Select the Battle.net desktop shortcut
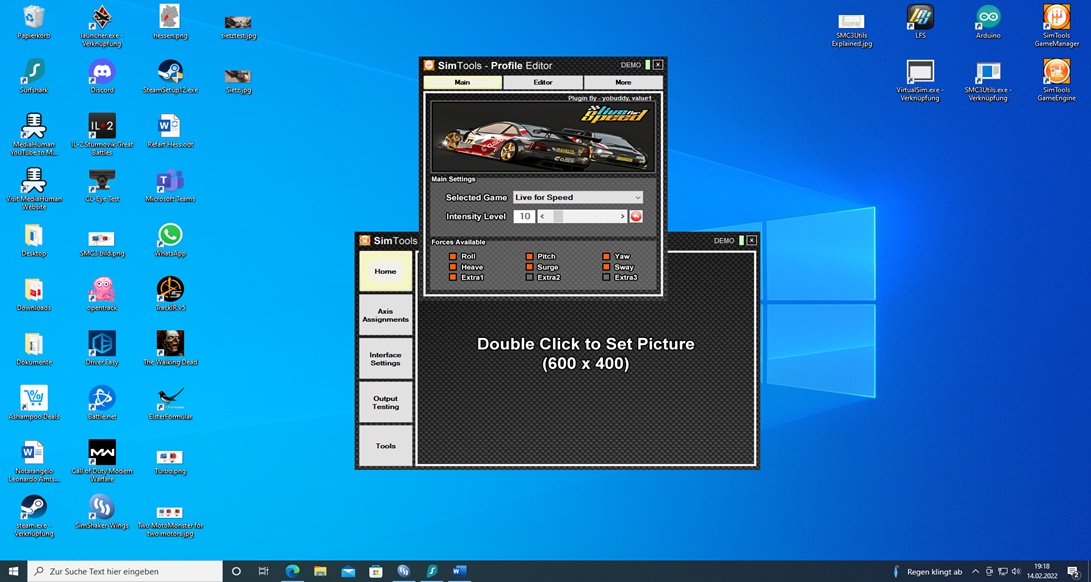This screenshot has width=1091, height=582. [x=102, y=403]
